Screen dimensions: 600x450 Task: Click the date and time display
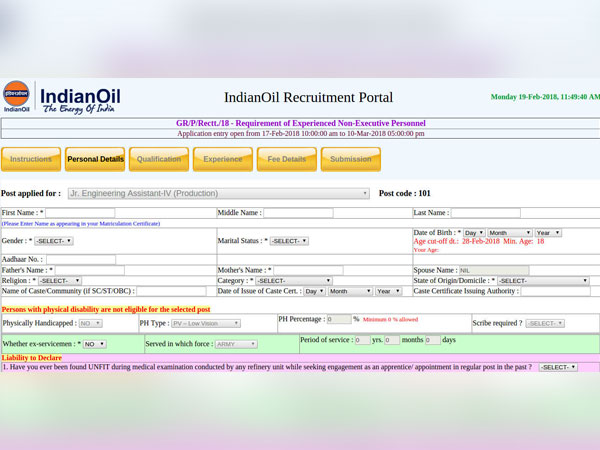545,97
